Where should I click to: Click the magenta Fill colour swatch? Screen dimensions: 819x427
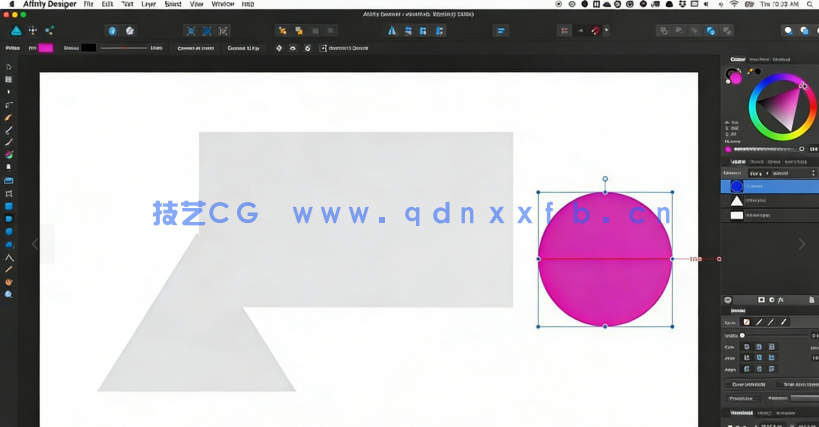click(46, 48)
